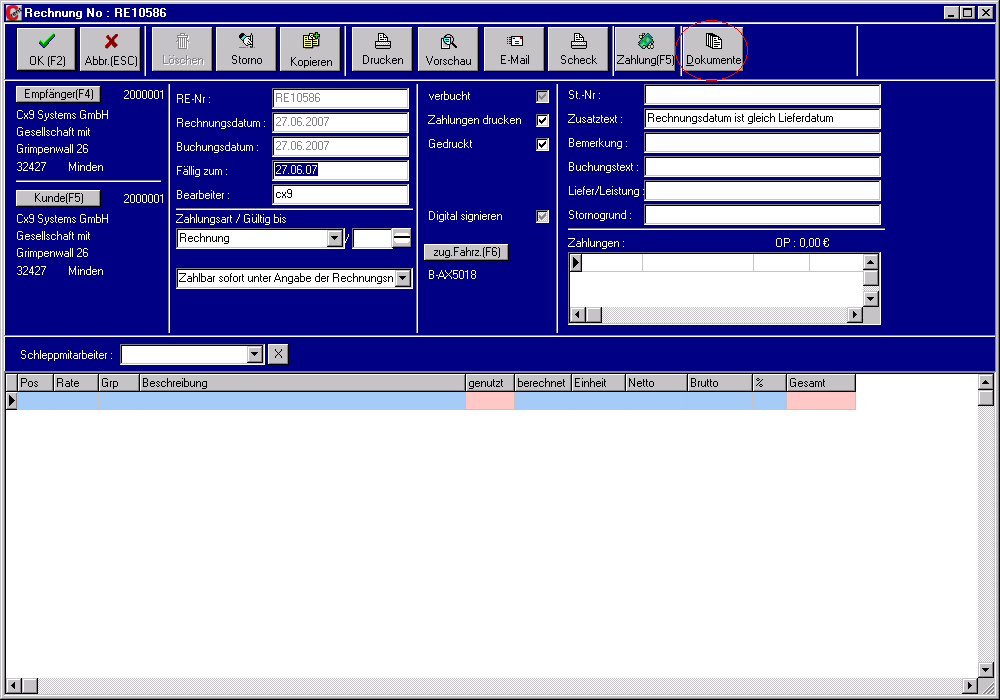Click the Abbr.(ESC) cancel icon
Image resolution: width=1000 pixels, height=700 pixels.
coord(110,48)
